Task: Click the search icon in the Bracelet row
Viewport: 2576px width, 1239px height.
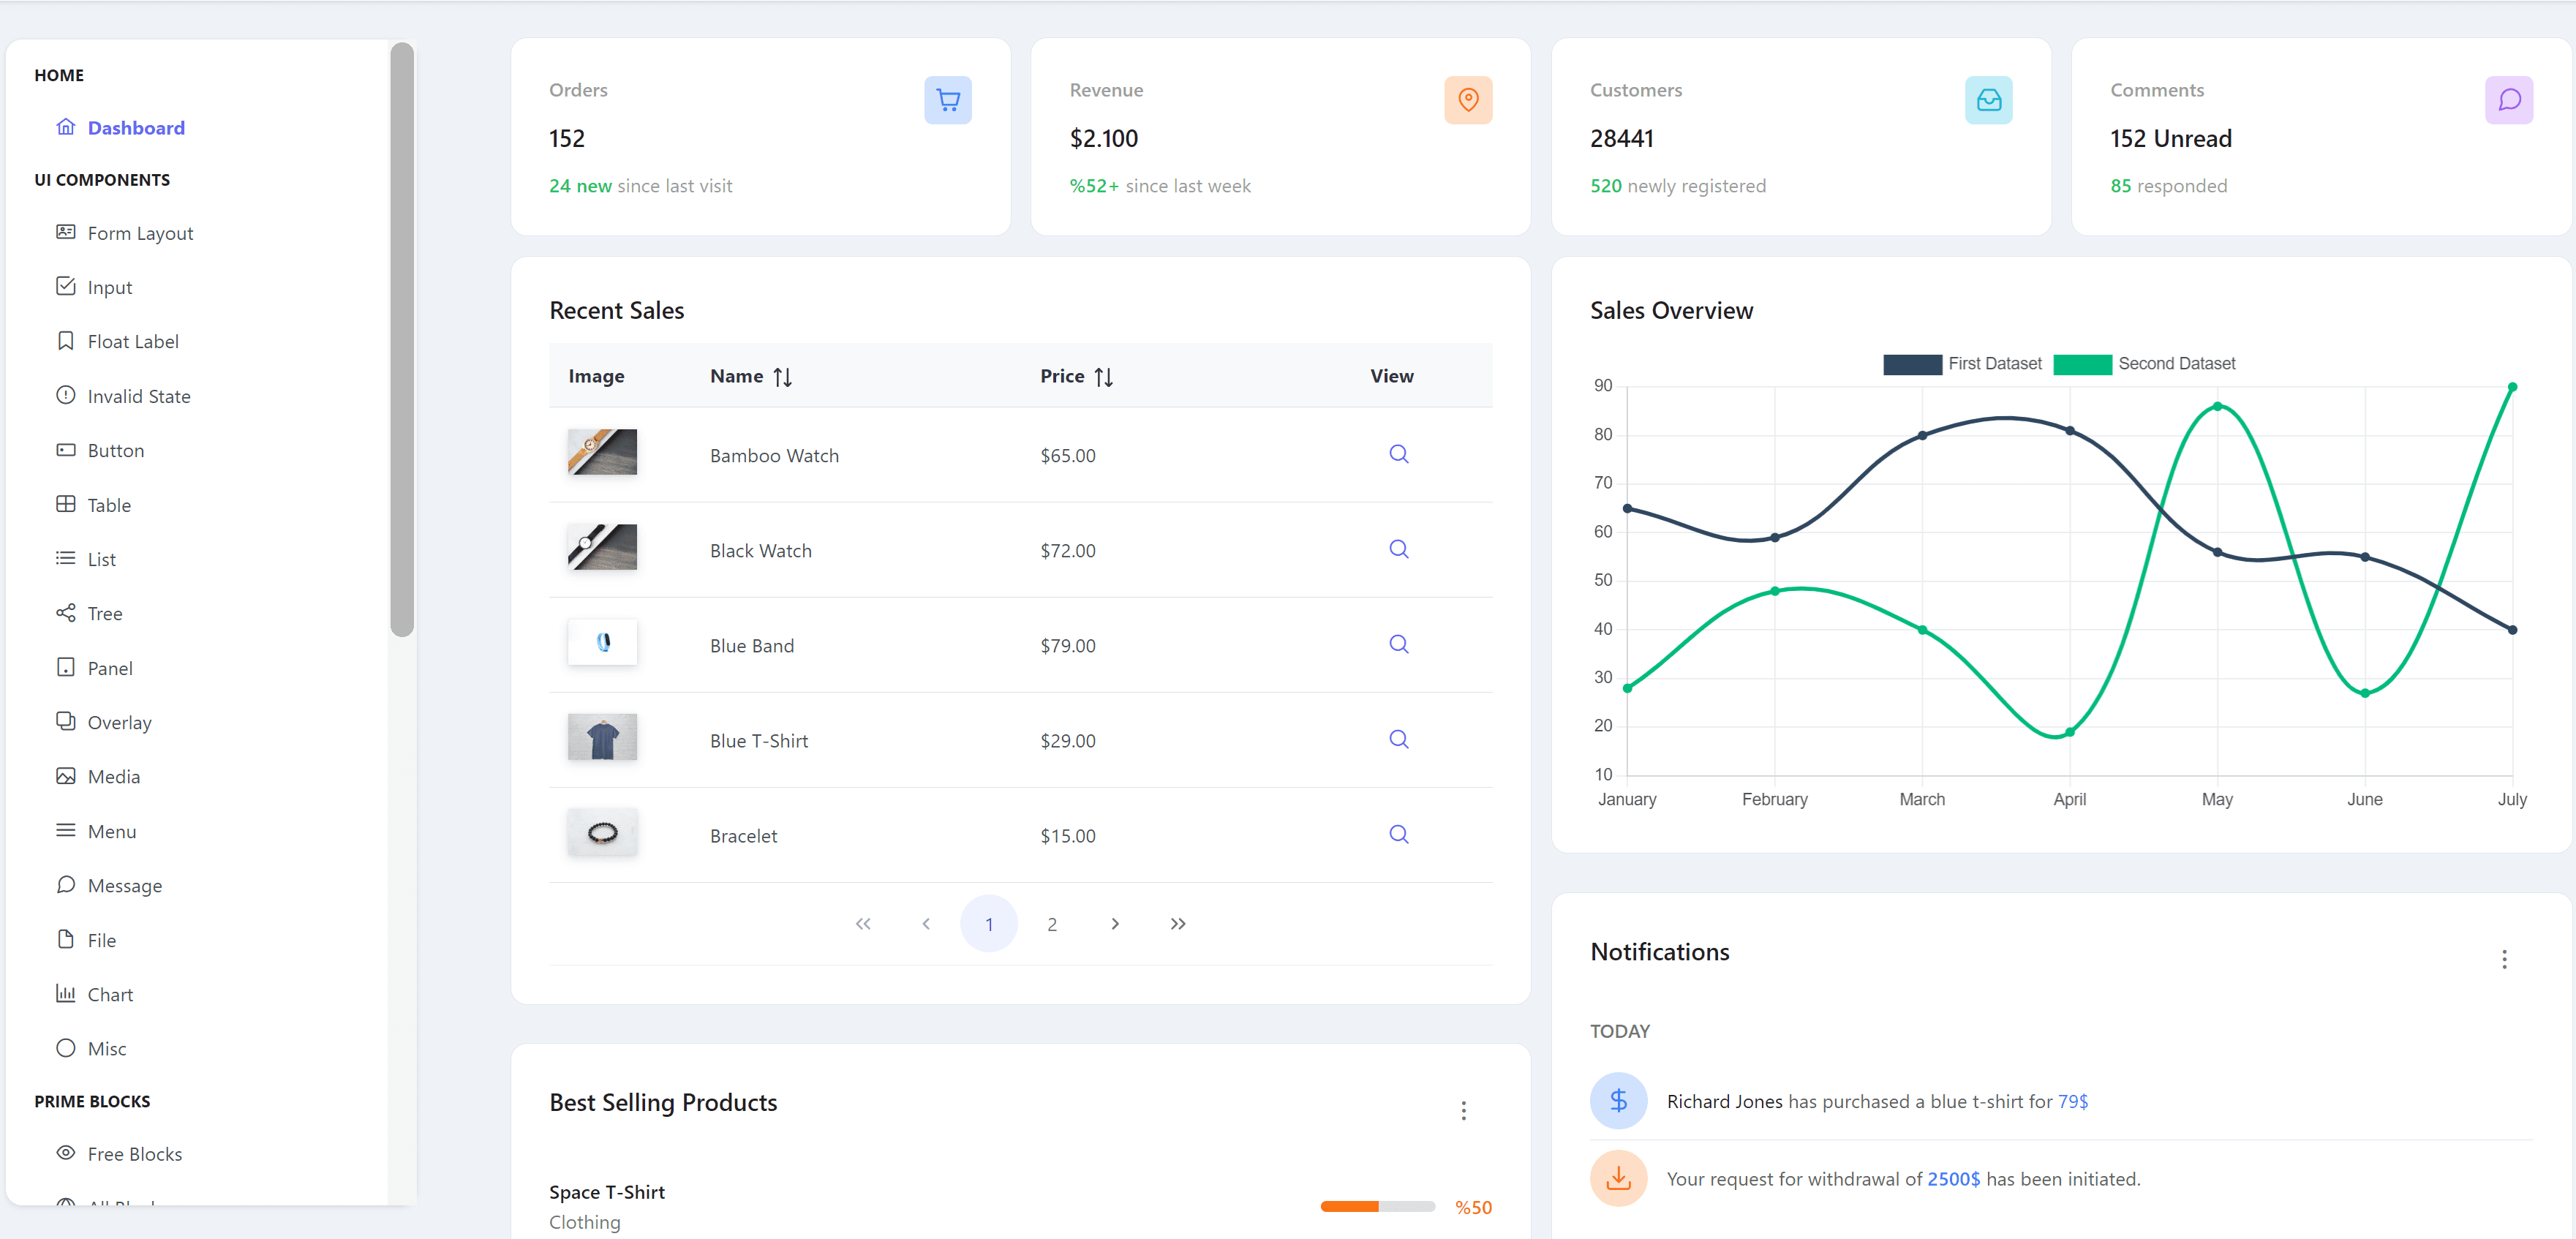Action: click(x=1398, y=834)
